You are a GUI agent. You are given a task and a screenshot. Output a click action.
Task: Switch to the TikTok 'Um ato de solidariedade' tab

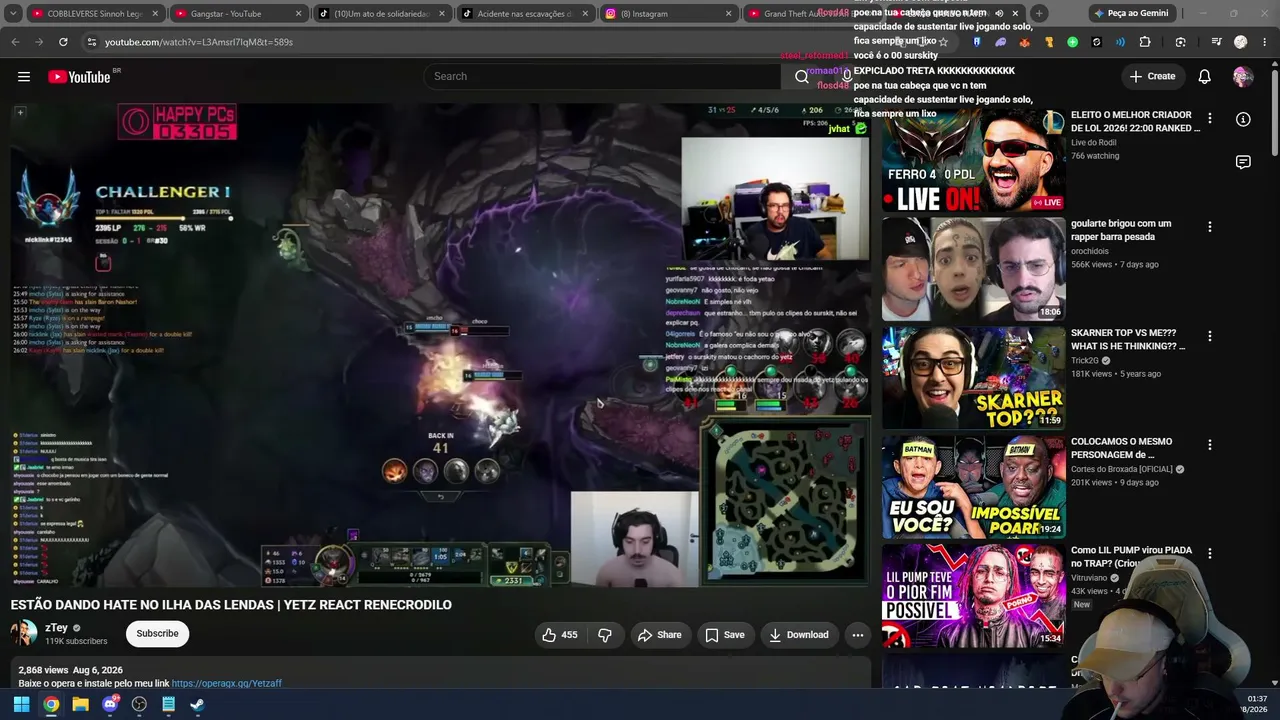point(383,14)
